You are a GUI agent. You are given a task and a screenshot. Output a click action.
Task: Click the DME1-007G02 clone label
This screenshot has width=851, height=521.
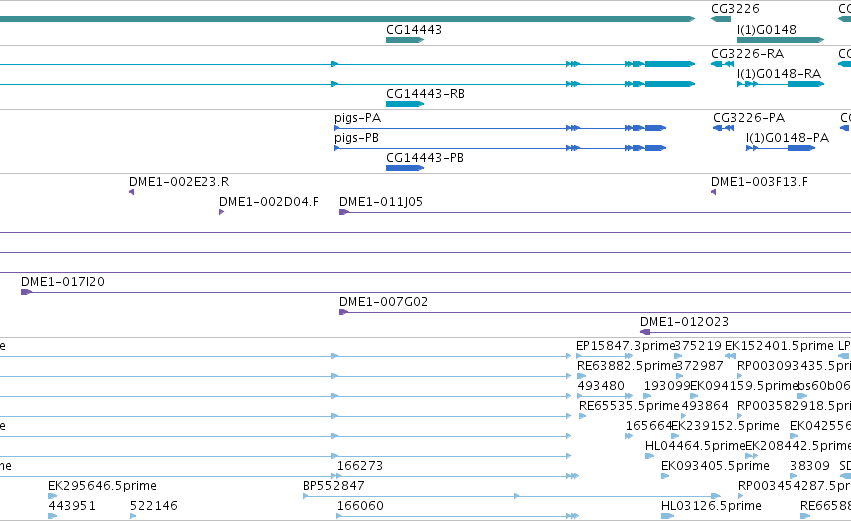384,302
